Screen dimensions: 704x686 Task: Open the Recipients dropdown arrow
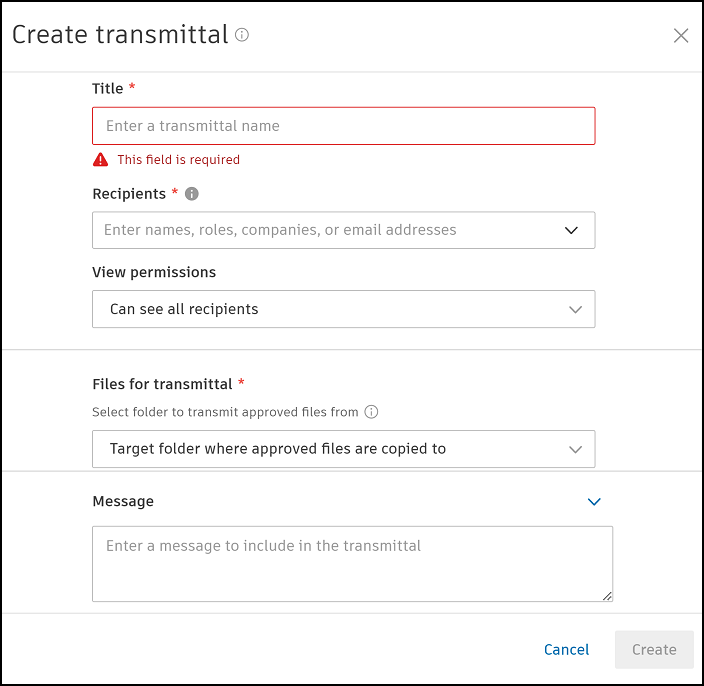point(571,230)
